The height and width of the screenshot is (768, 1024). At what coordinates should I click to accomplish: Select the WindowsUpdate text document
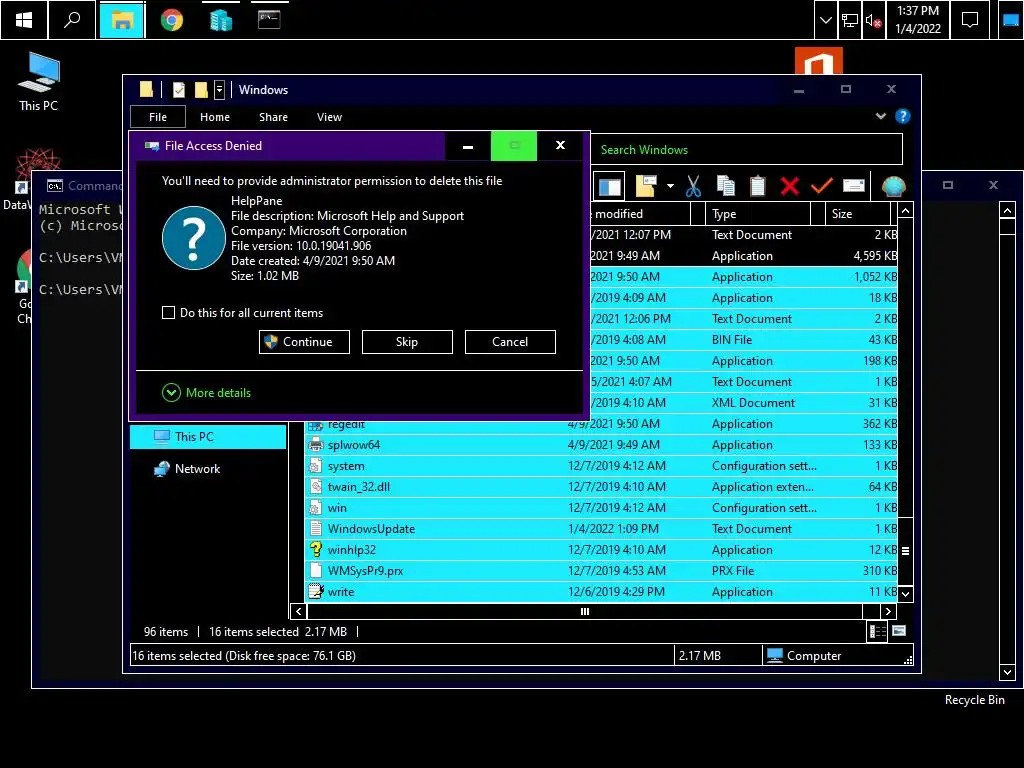click(x=601, y=528)
